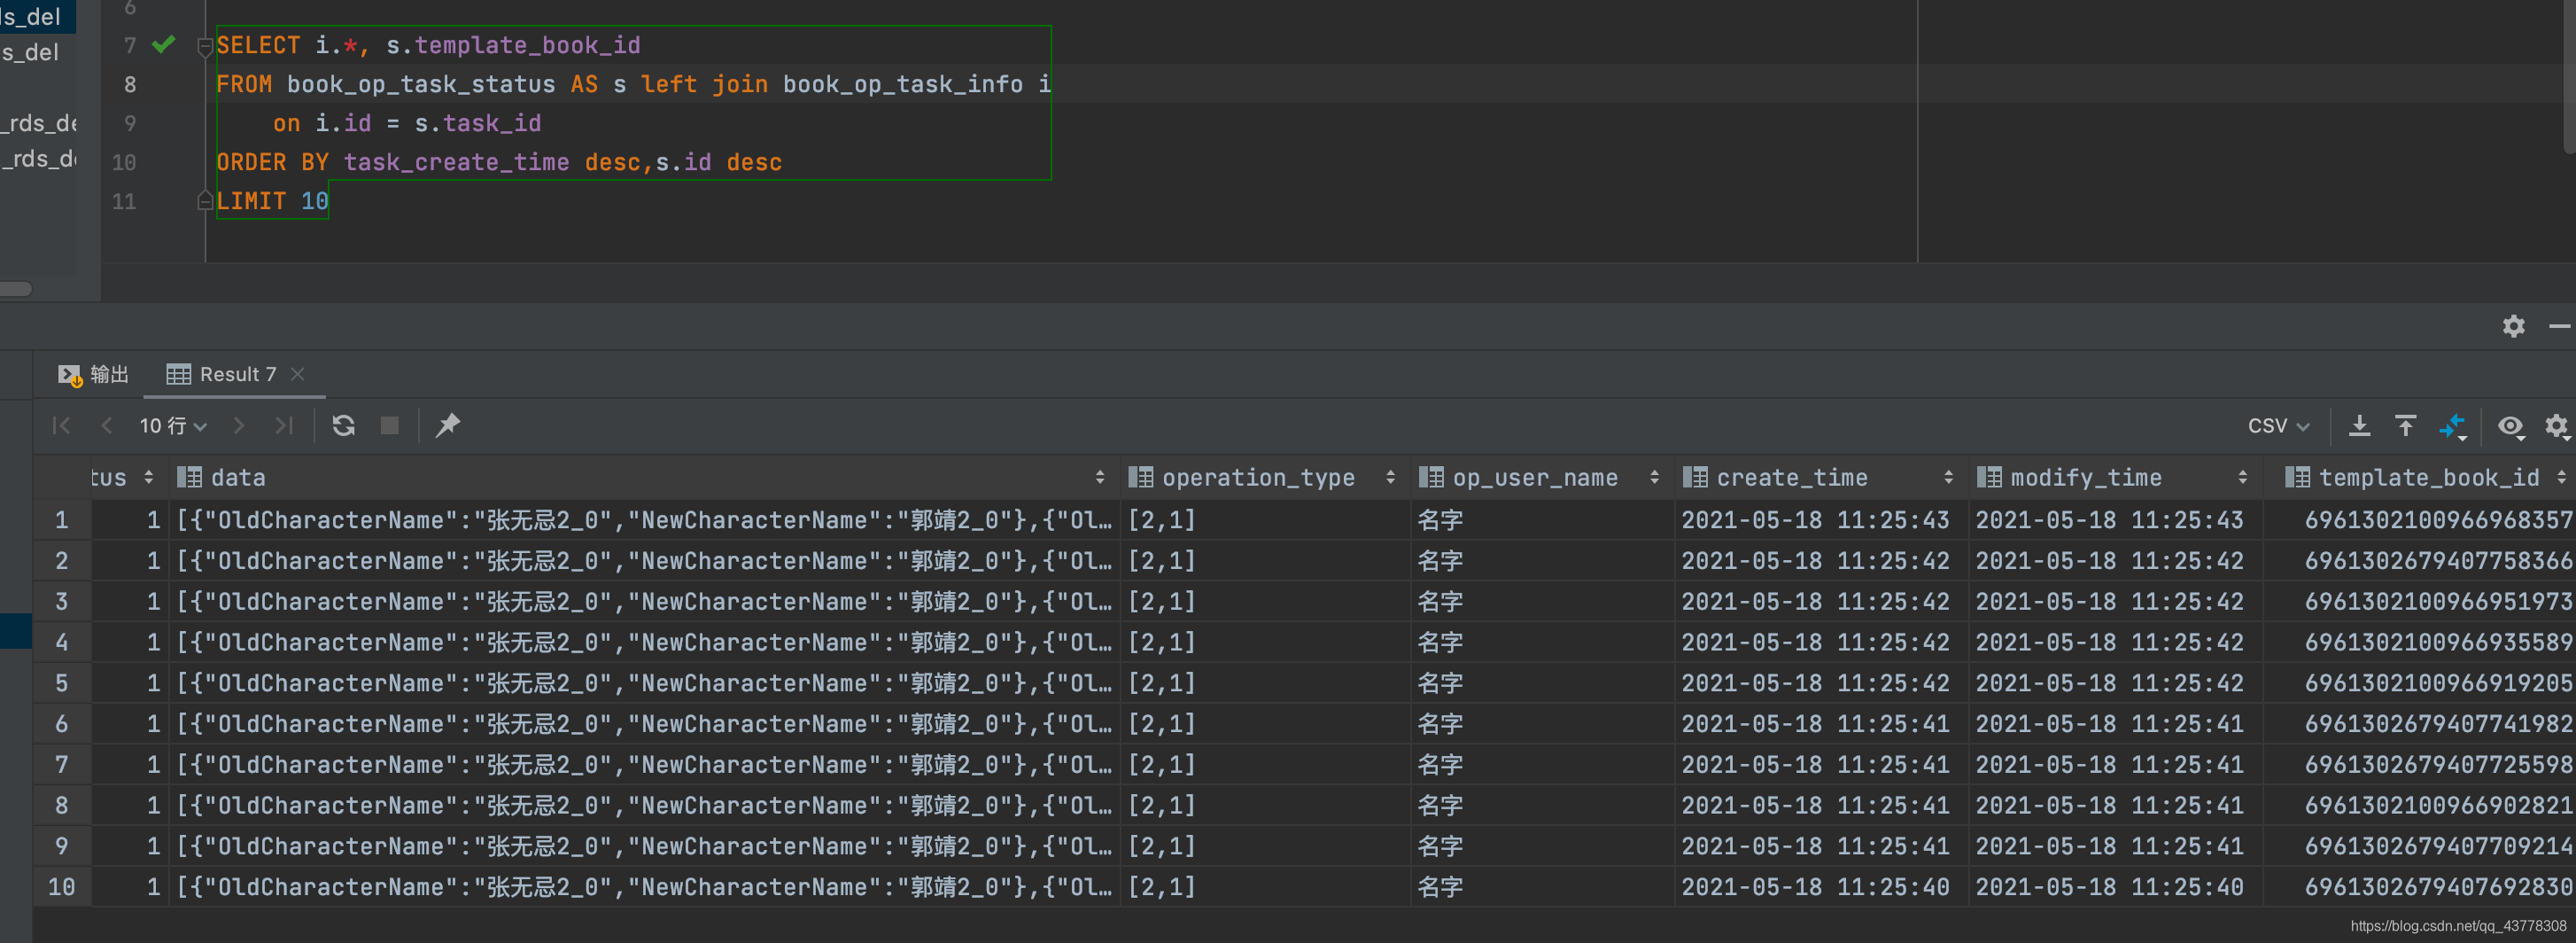This screenshot has width=2576, height=943.
Task: Select the first _rds_de item in sidebar
Action: [38, 123]
